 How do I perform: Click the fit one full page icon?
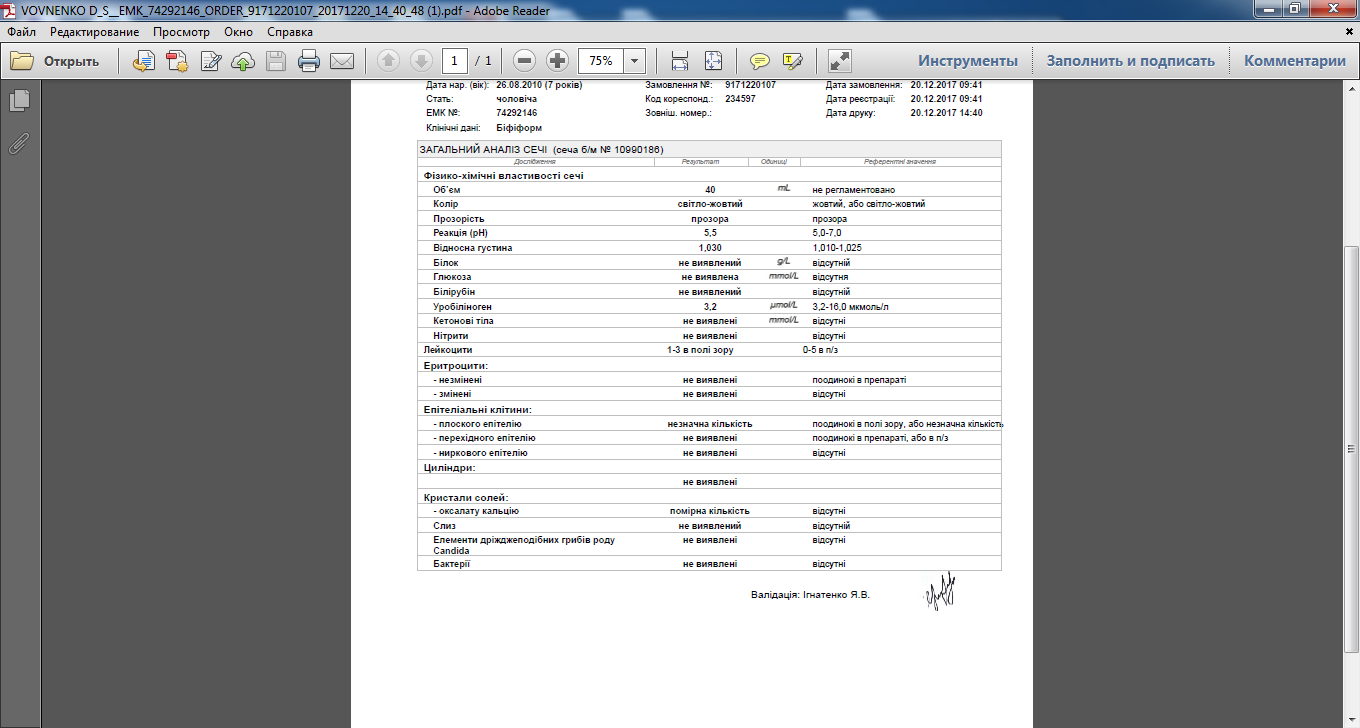pyautogui.click(x=713, y=61)
